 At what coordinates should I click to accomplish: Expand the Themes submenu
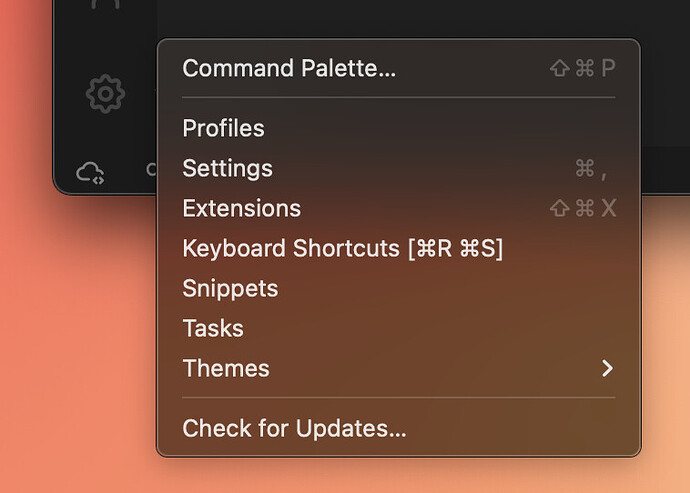click(399, 368)
